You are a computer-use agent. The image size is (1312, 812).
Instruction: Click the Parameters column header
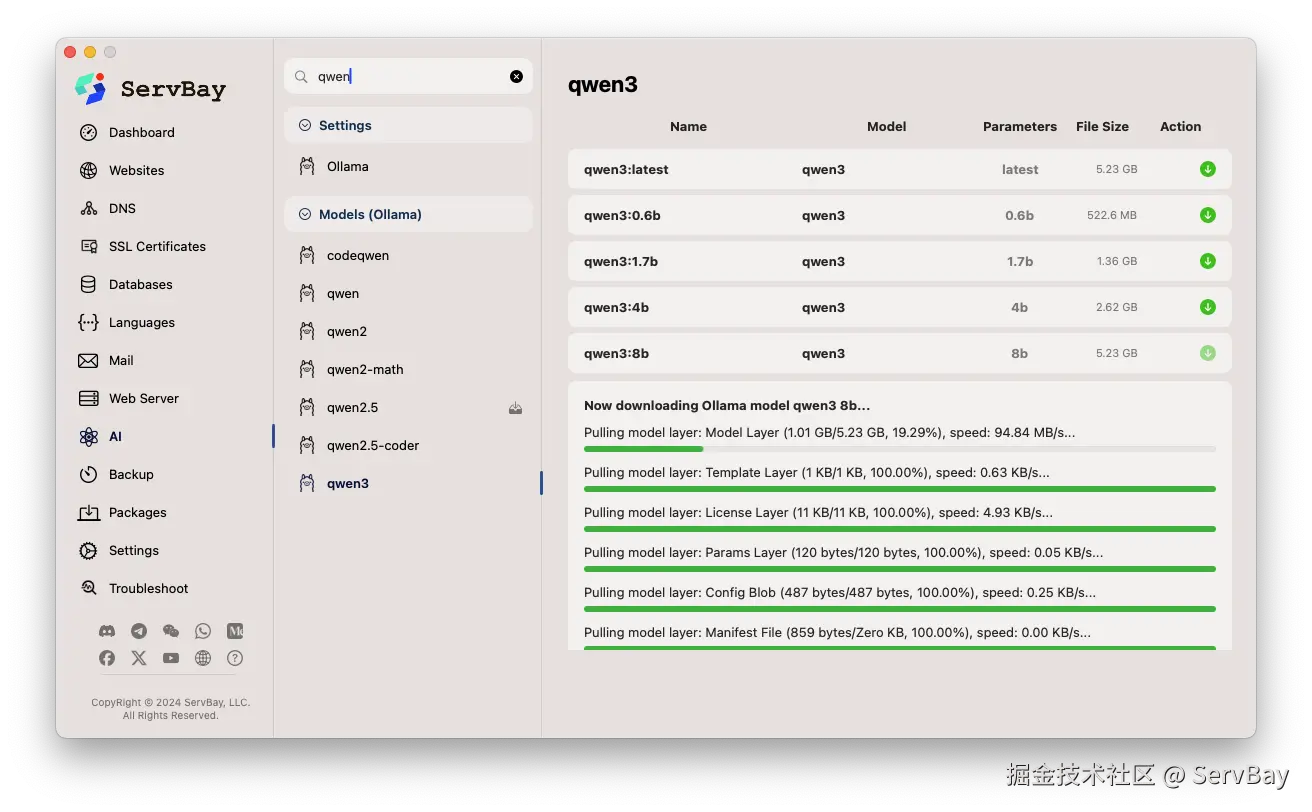tap(1020, 127)
